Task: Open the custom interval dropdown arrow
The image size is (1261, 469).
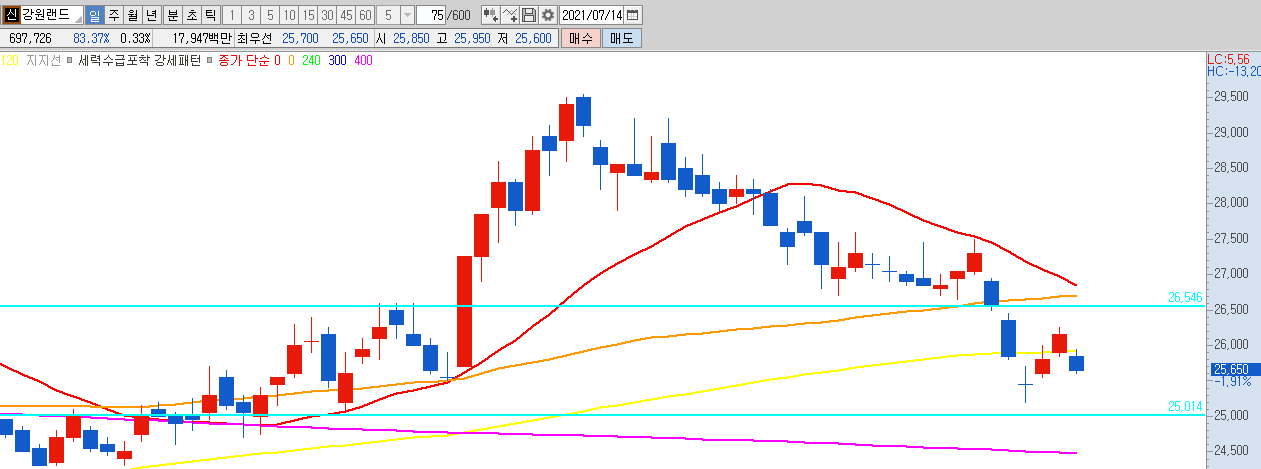Action: (x=406, y=15)
